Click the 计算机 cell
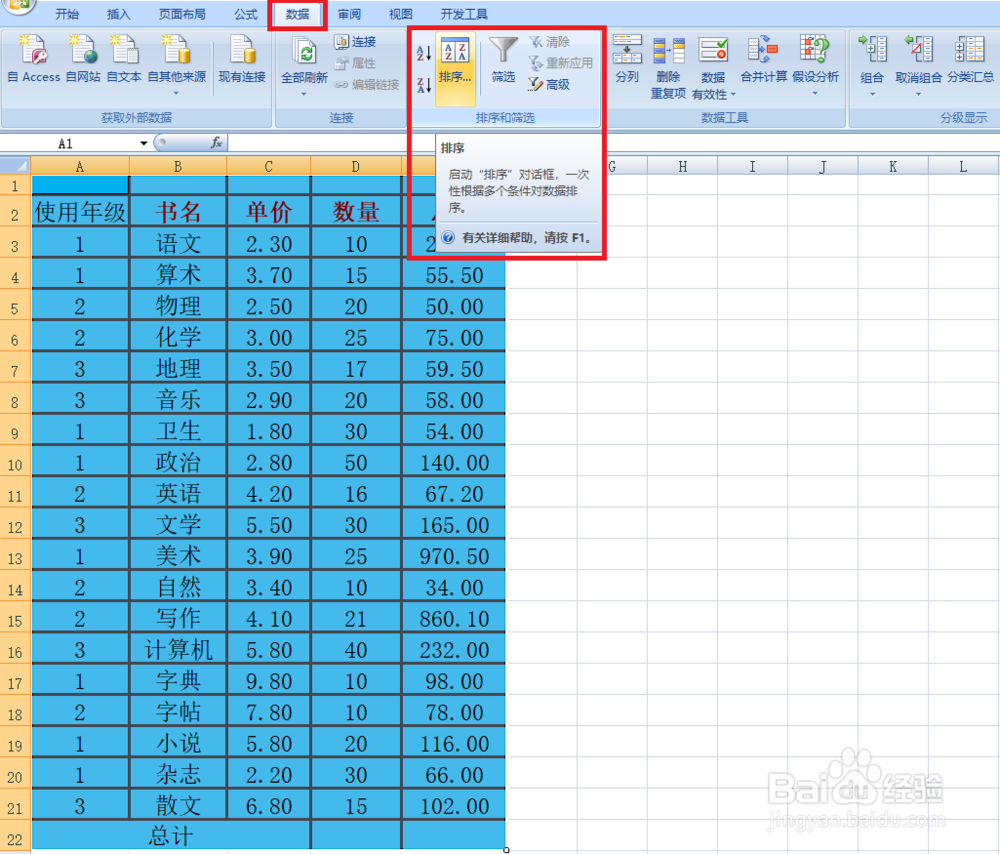Viewport: 1000px width, 854px height. click(x=178, y=649)
